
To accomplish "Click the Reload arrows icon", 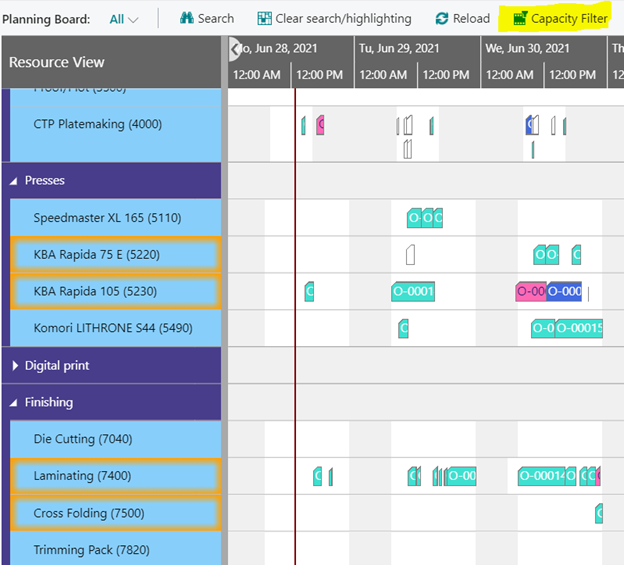I will coord(442,19).
